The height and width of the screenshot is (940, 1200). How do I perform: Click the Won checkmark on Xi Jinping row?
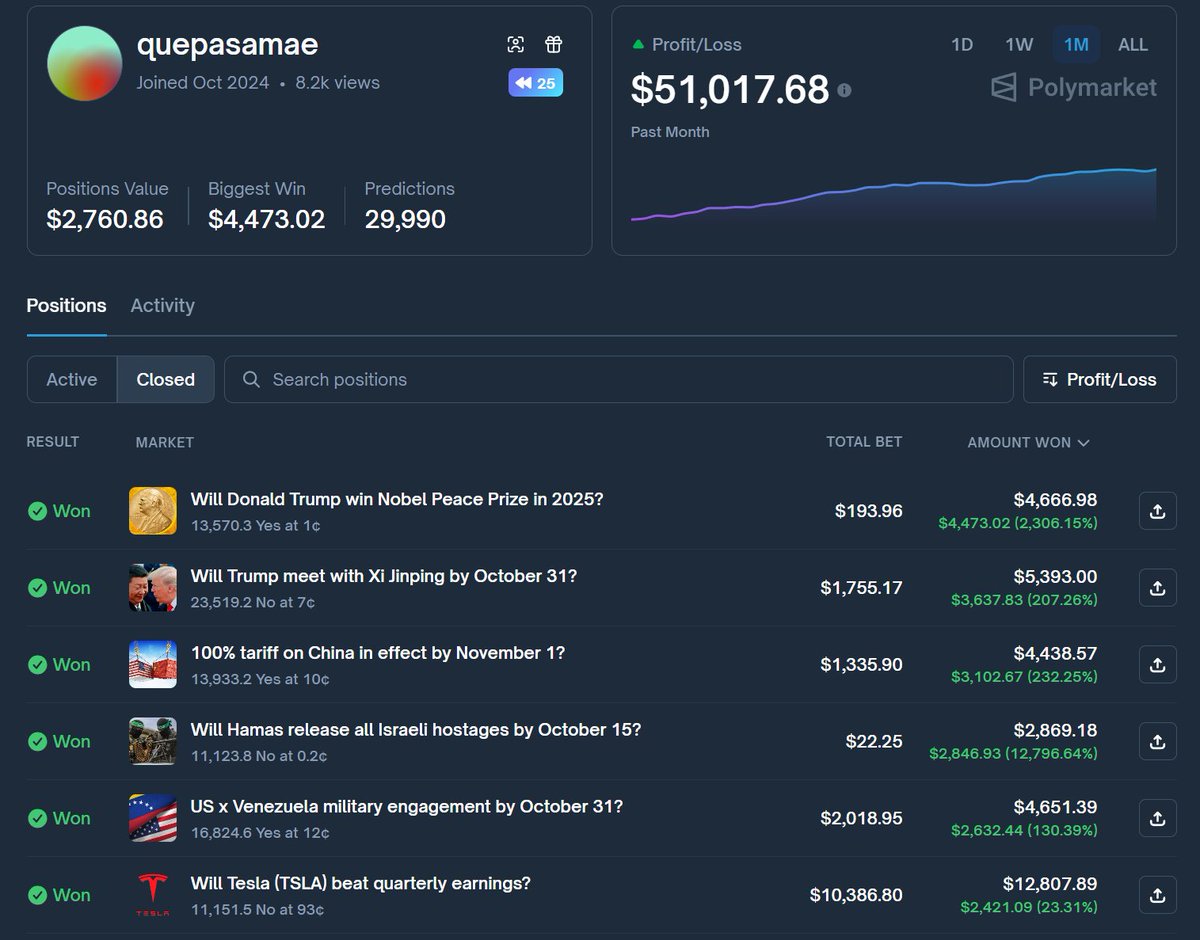[x=37, y=588]
